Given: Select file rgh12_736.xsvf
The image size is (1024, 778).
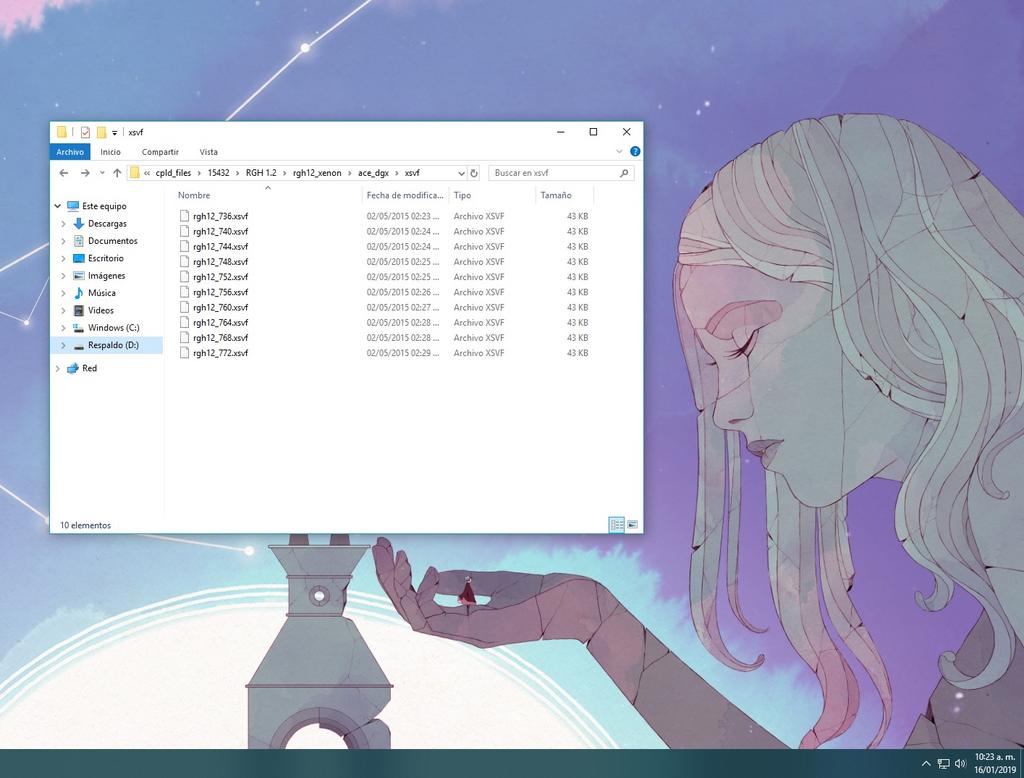Looking at the screenshot, I should pos(220,216).
